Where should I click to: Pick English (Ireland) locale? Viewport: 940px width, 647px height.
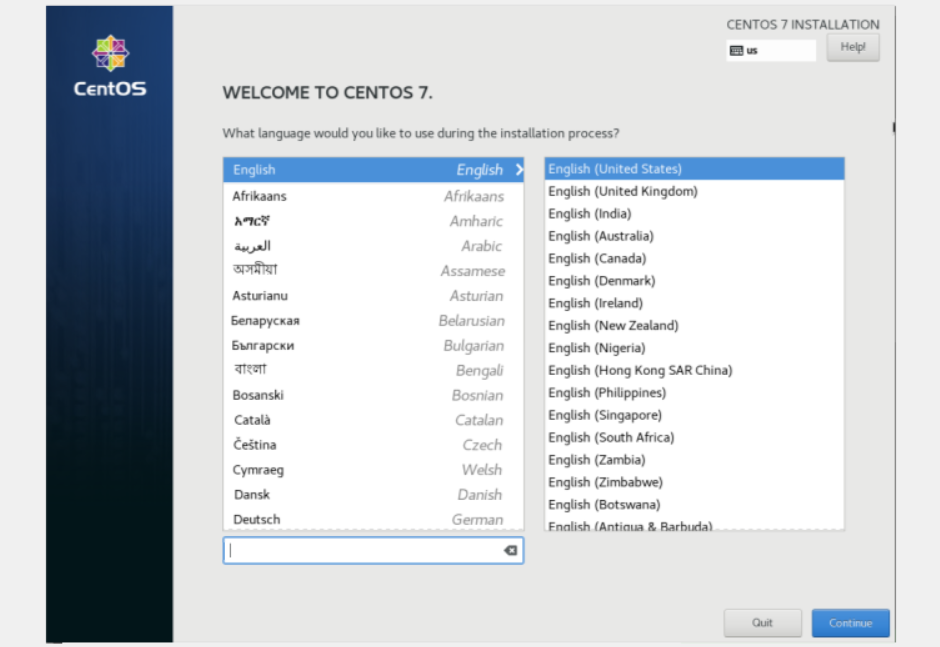pyautogui.click(x=694, y=303)
